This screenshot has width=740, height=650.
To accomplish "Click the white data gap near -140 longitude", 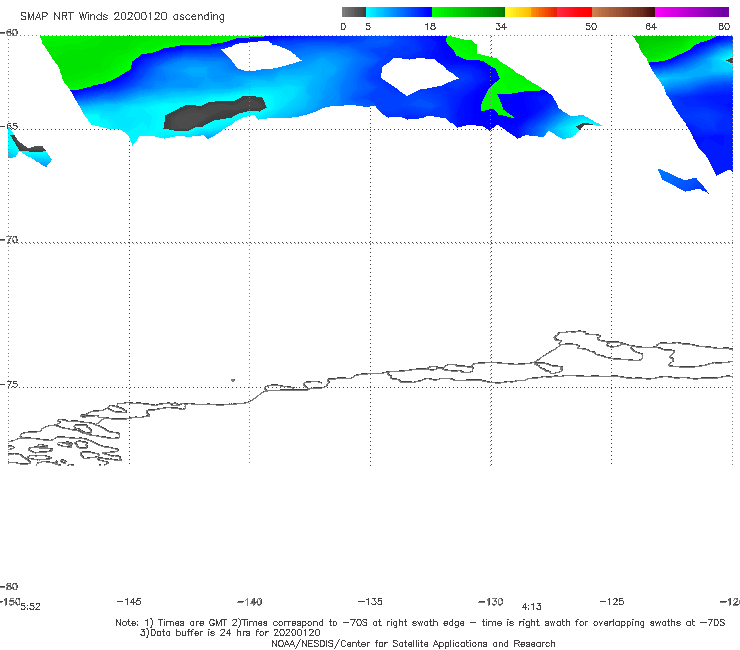I will pyautogui.click(x=261, y=55).
